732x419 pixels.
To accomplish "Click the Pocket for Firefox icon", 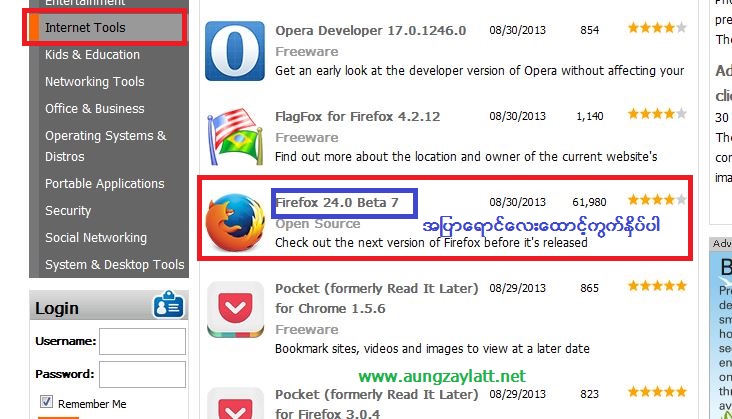I will click(236, 403).
